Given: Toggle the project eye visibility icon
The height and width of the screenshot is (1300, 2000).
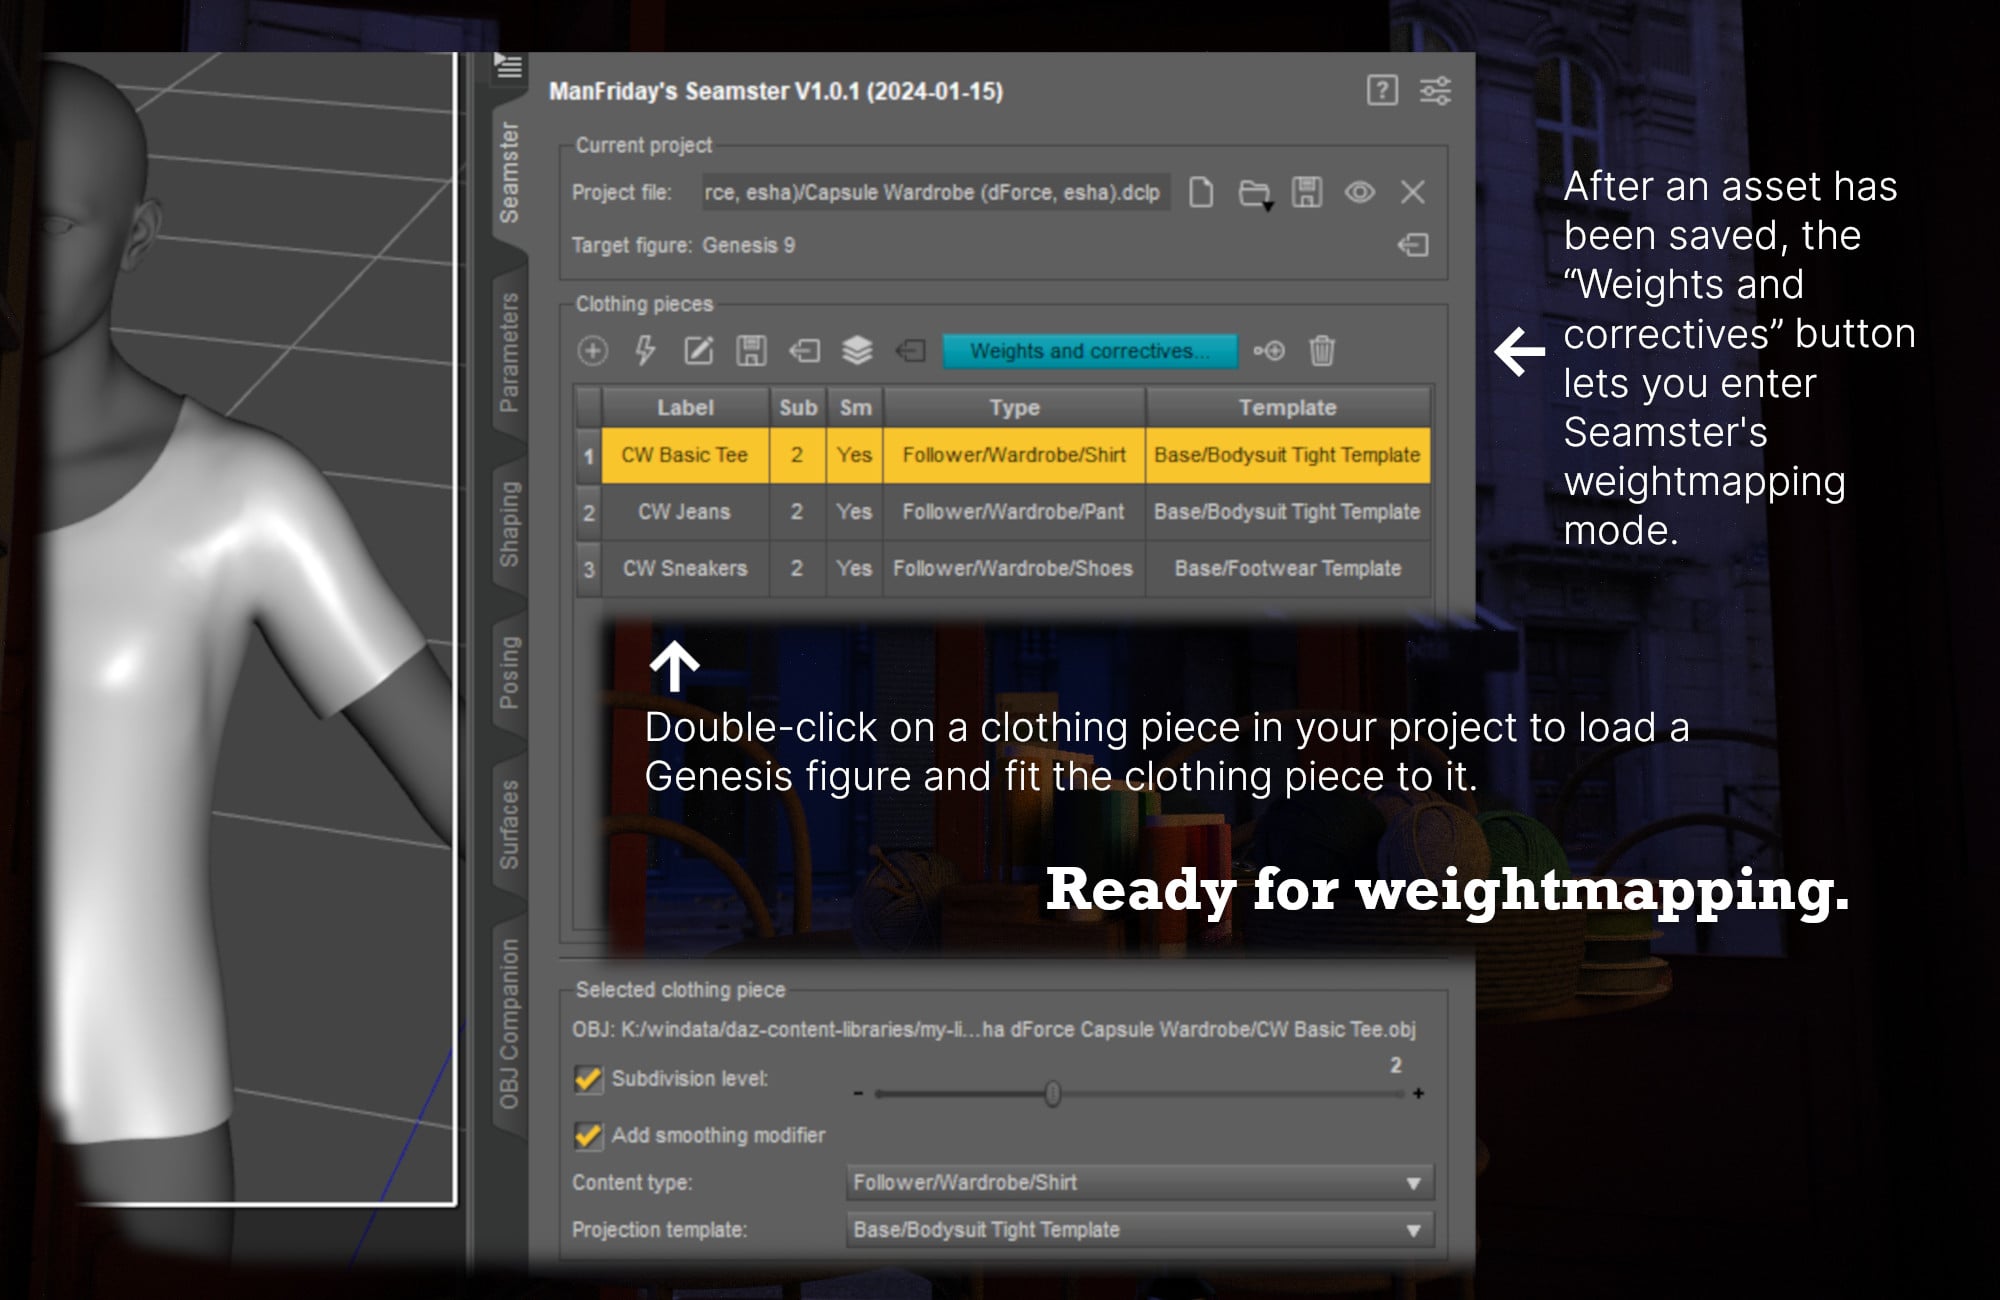Looking at the screenshot, I should click(1359, 192).
